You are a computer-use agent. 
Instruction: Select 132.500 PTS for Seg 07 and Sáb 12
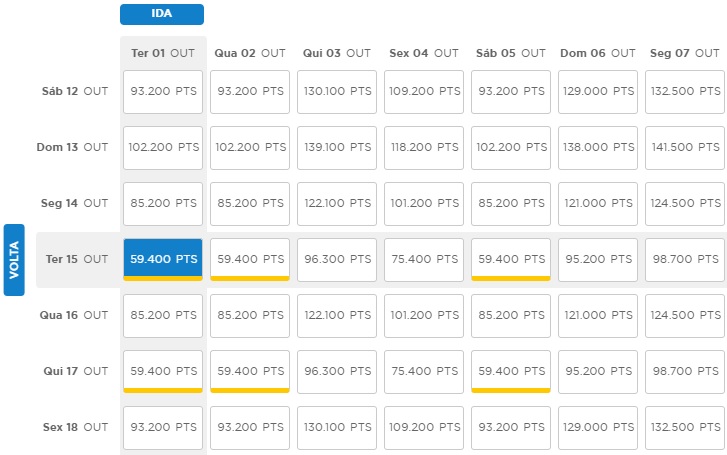coord(685,91)
